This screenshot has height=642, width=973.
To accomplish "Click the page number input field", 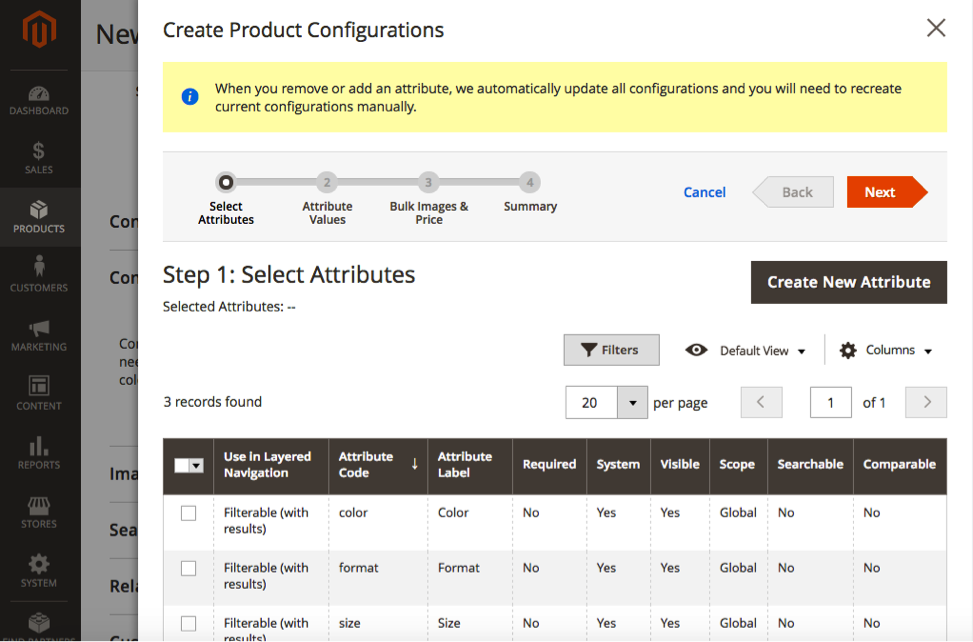I will click(830, 402).
